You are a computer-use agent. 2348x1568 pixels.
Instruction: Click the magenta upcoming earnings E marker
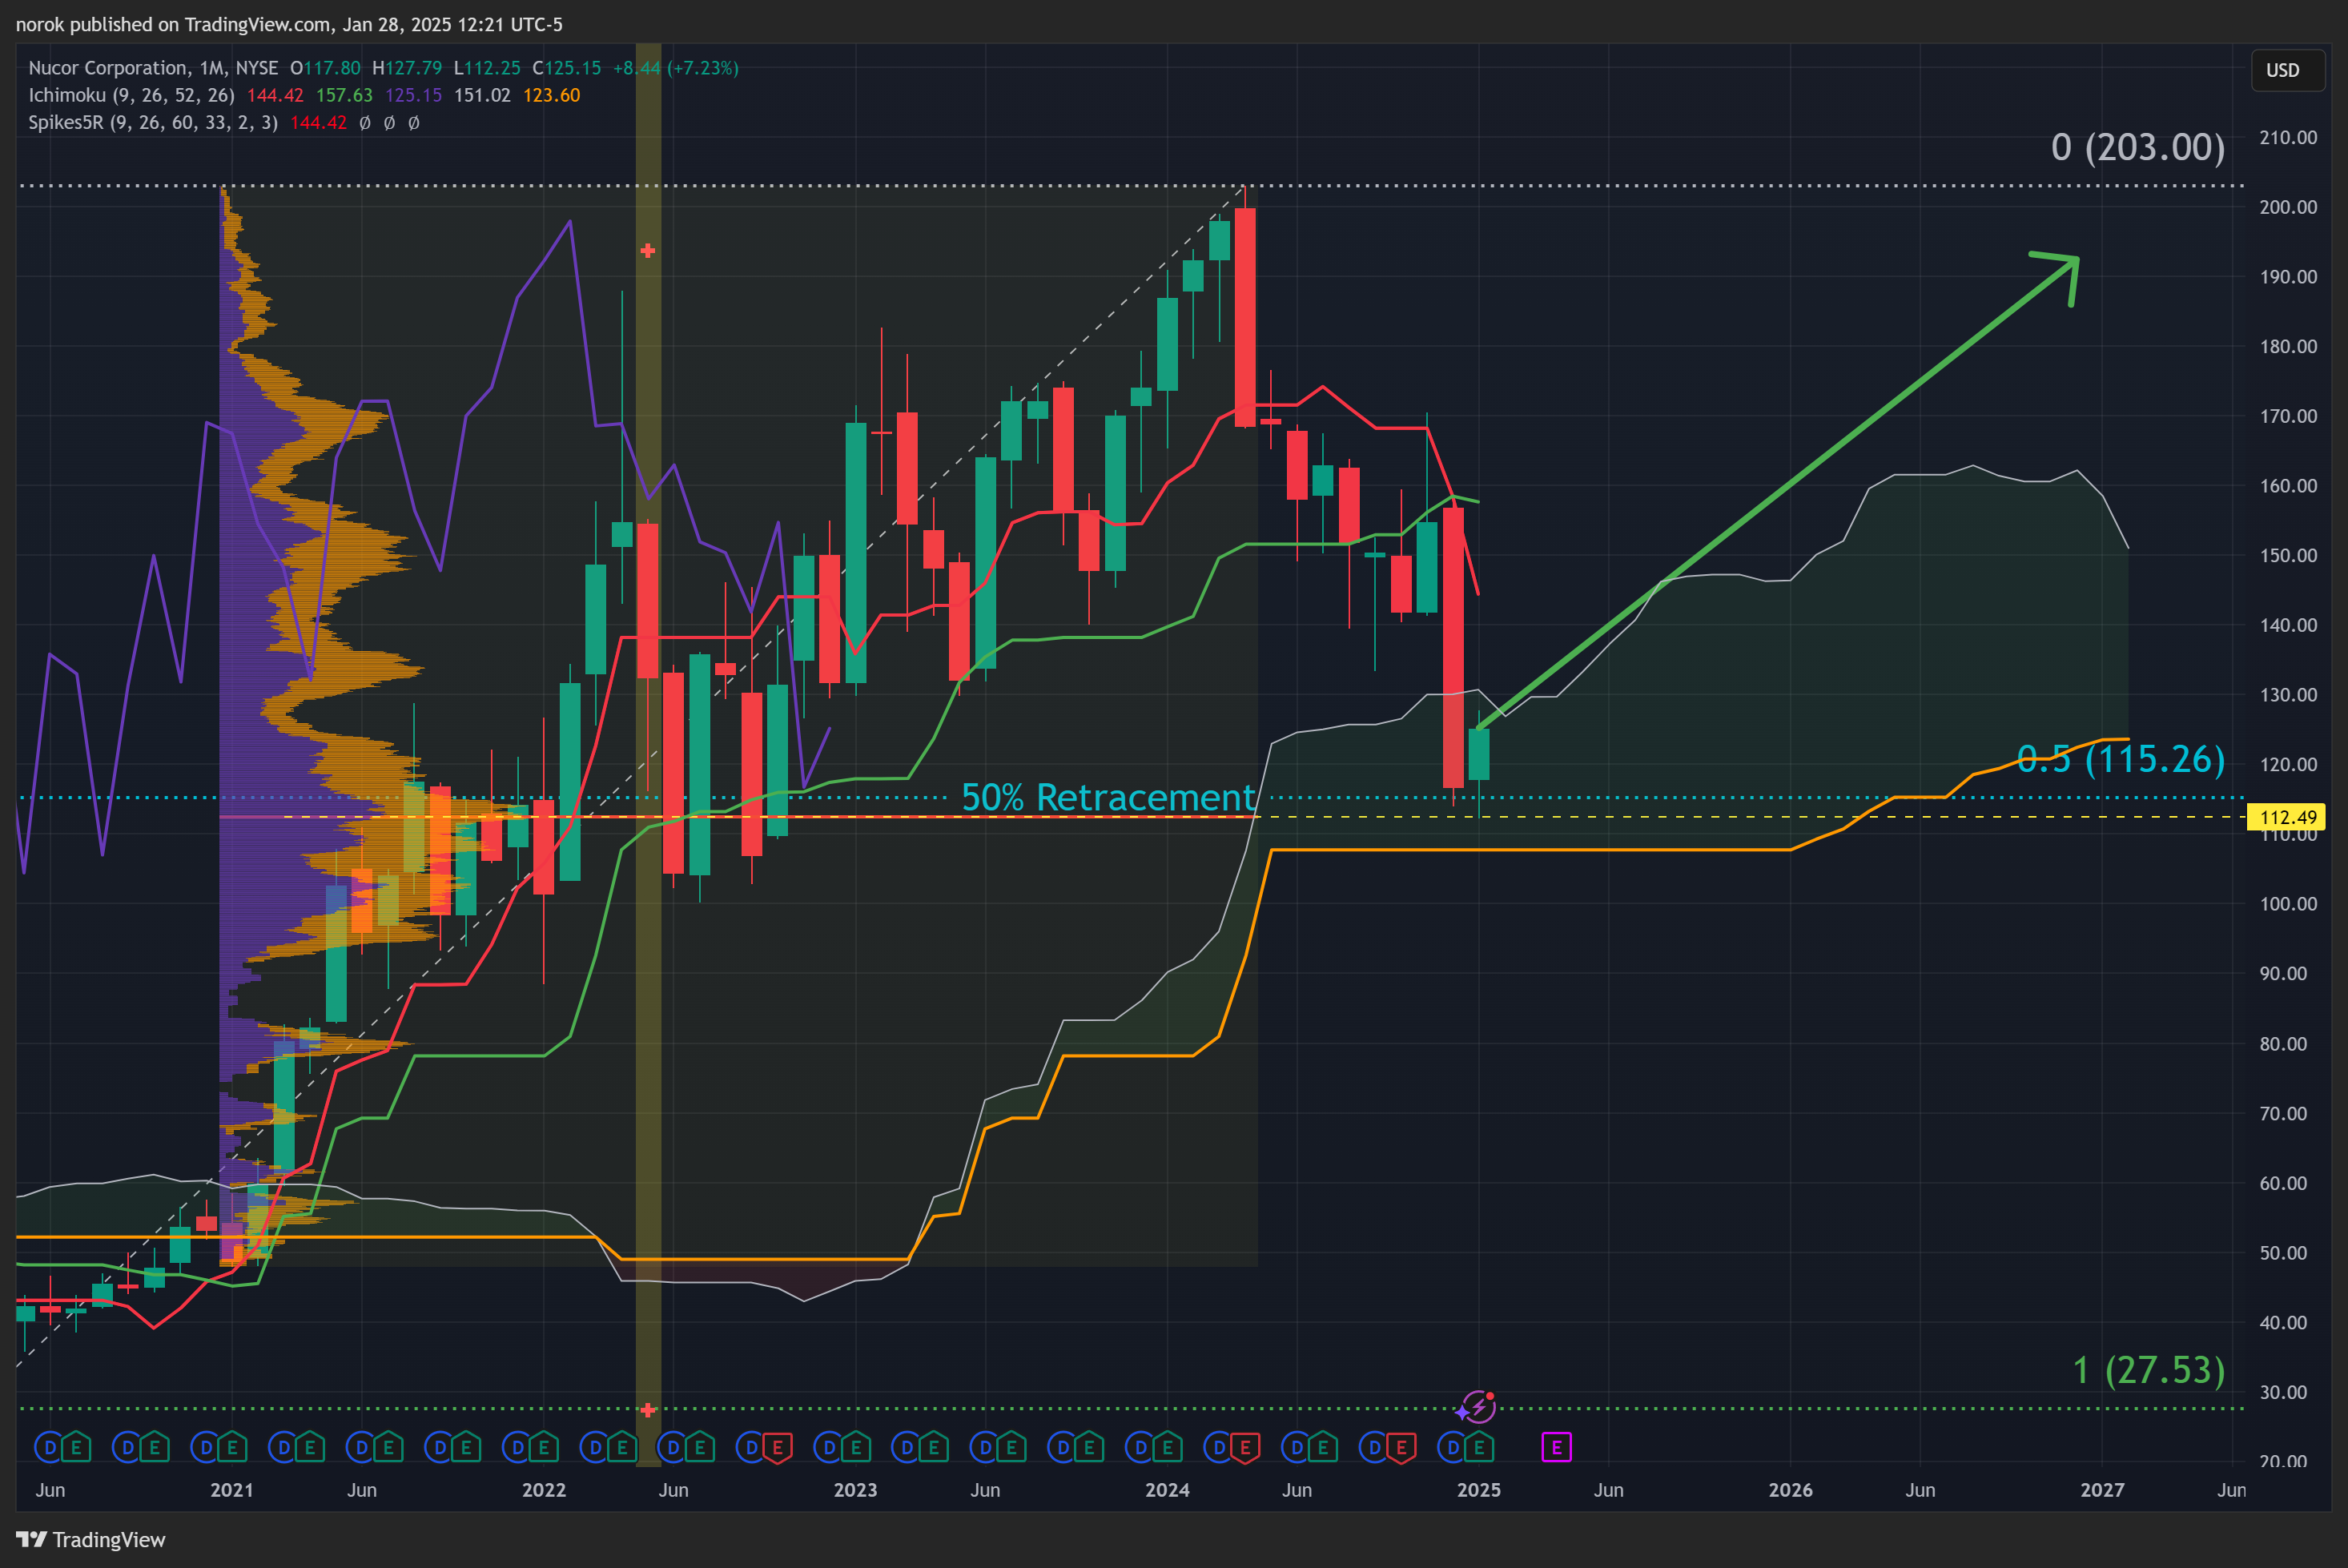point(1556,1447)
